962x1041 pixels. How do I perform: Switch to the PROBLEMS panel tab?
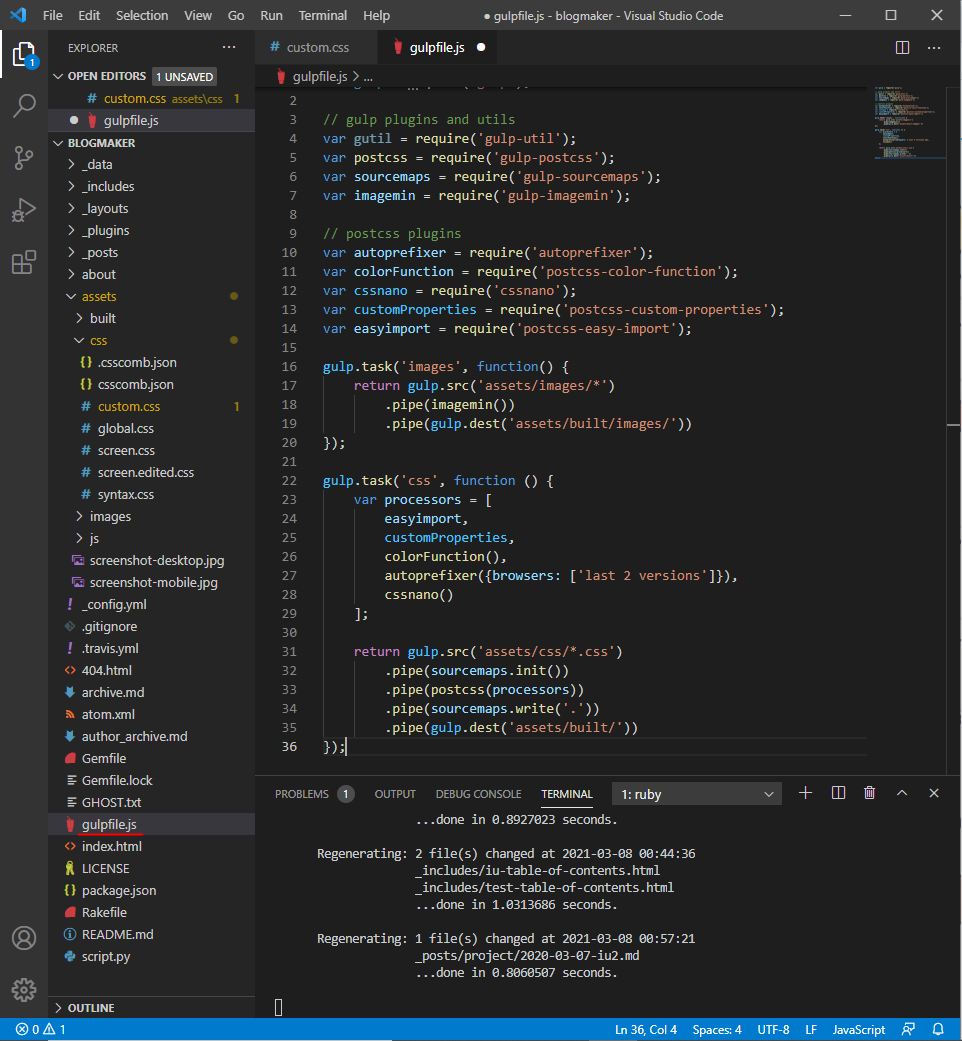click(x=314, y=794)
